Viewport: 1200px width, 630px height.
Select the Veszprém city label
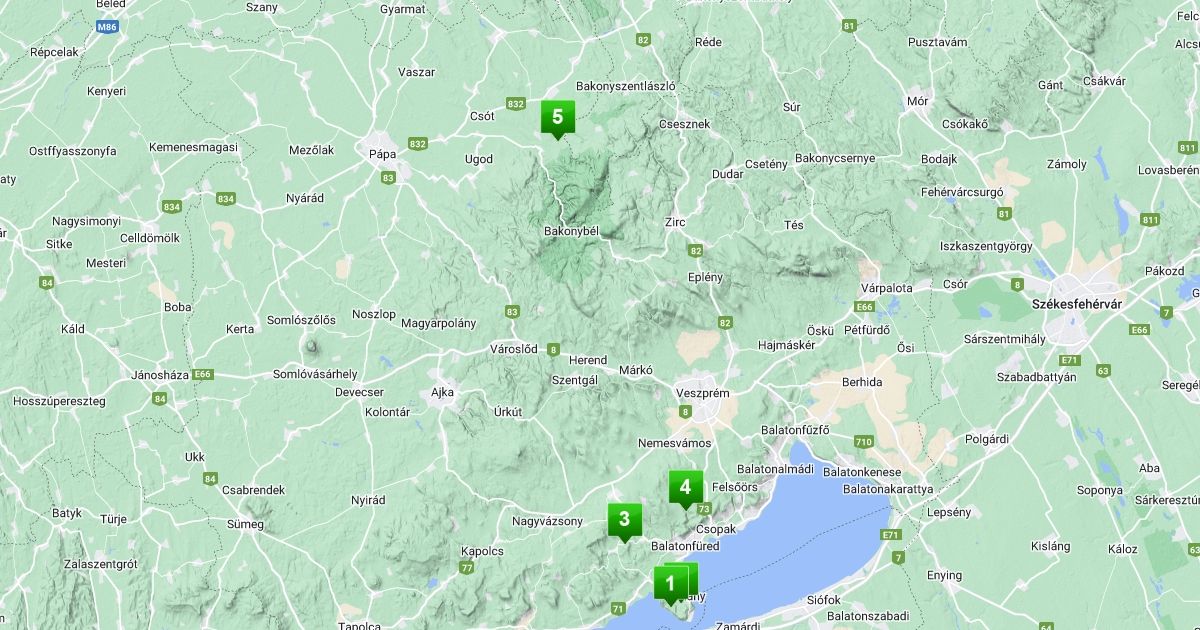pos(703,393)
